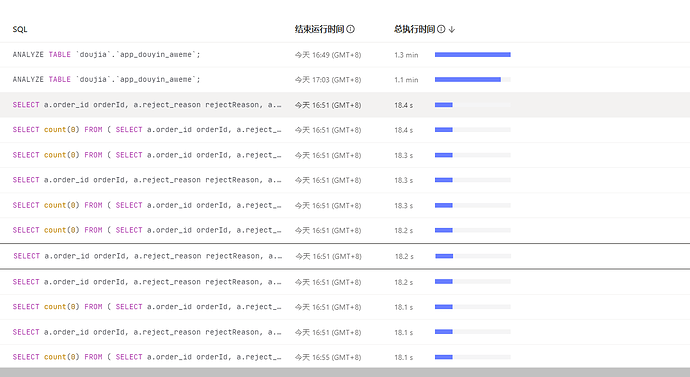
Task: Open the SELECT count(0) statement taking 18.2 s
Action: coord(147,230)
